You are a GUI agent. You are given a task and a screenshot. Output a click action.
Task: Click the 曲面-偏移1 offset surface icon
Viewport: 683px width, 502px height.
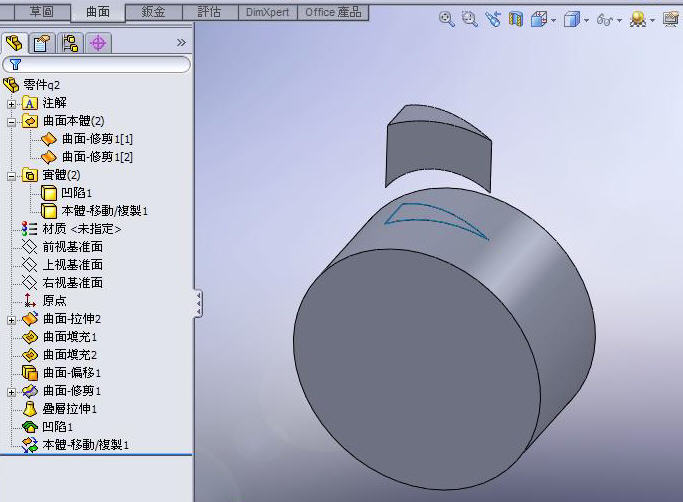coord(30,373)
